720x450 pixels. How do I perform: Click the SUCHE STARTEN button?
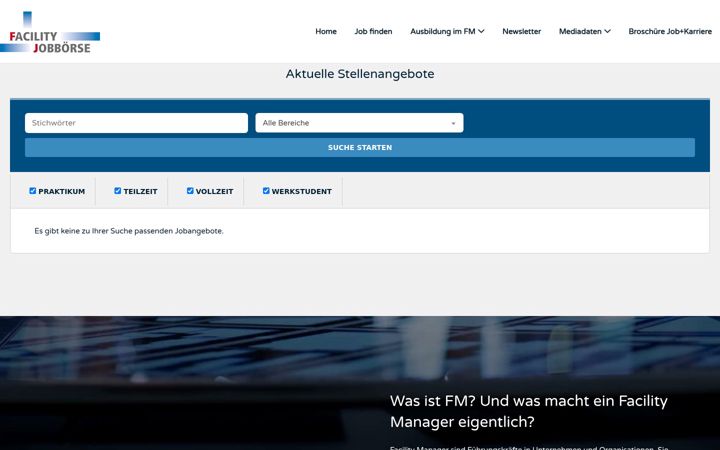click(360, 147)
